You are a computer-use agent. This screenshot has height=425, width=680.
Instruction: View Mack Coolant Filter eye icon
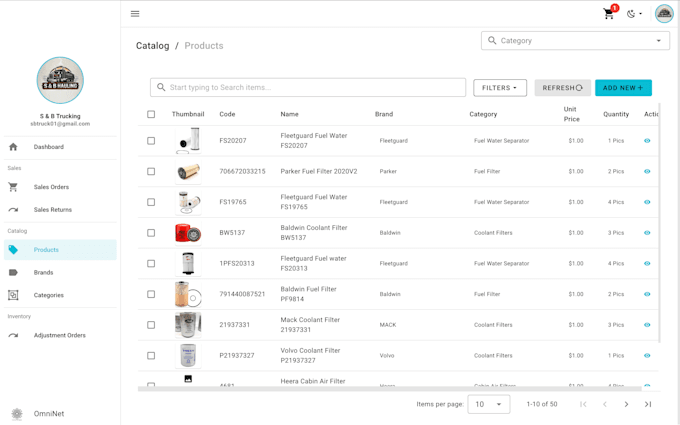(x=647, y=325)
